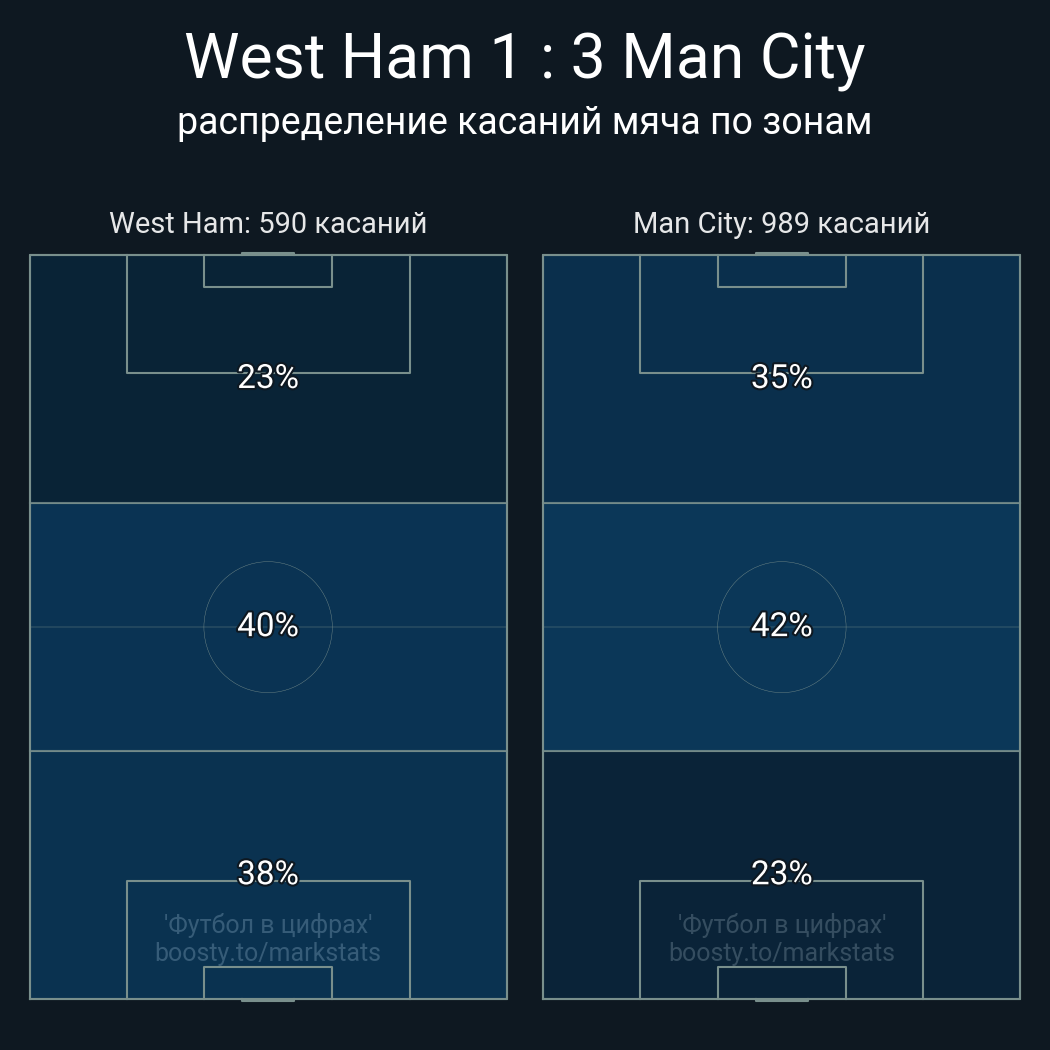The height and width of the screenshot is (1050, 1050).
Task: Select the West Ham 40% midfield label
Action: coord(268,625)
